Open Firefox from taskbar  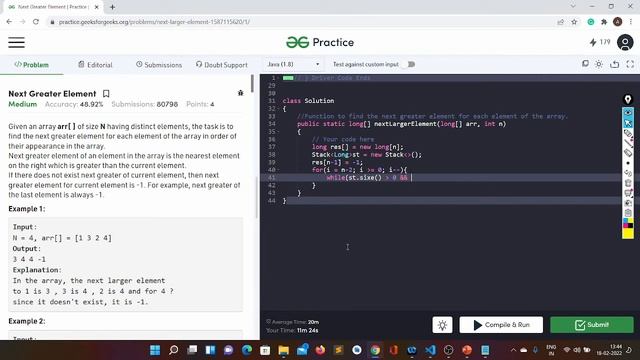(320, 350)
